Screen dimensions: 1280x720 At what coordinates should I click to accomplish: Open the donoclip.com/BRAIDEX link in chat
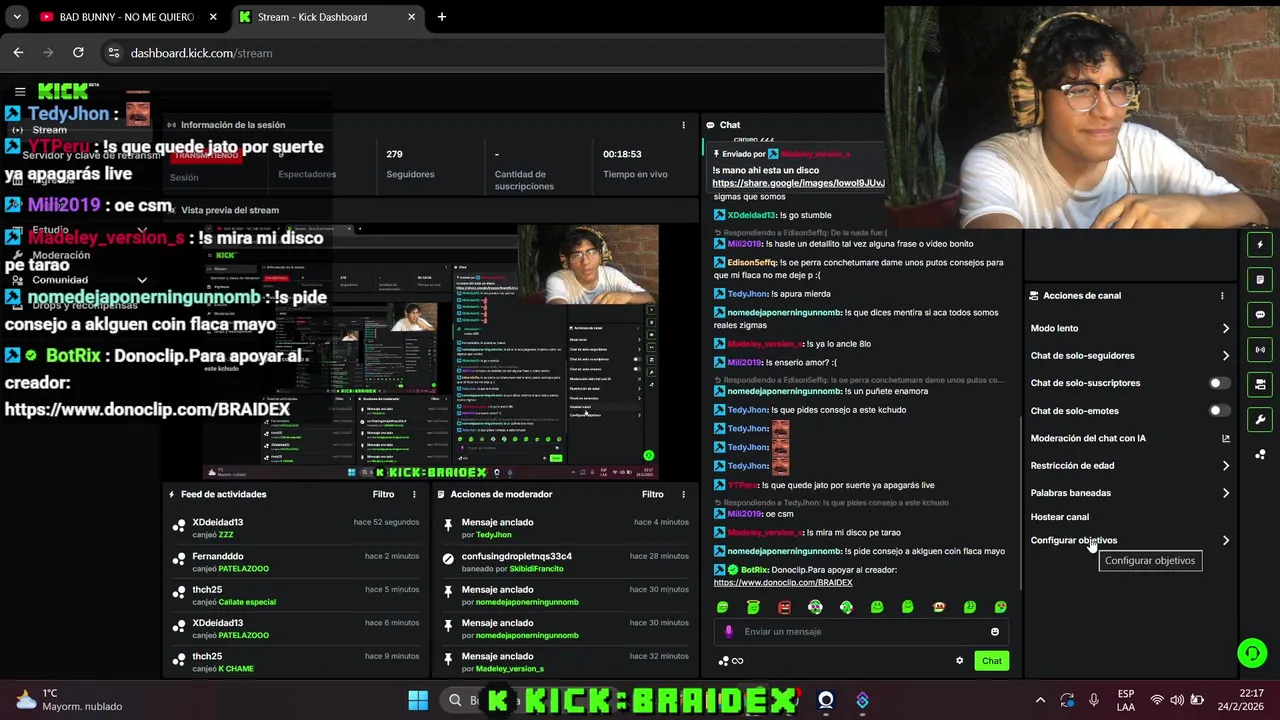(x=783, y=583)
